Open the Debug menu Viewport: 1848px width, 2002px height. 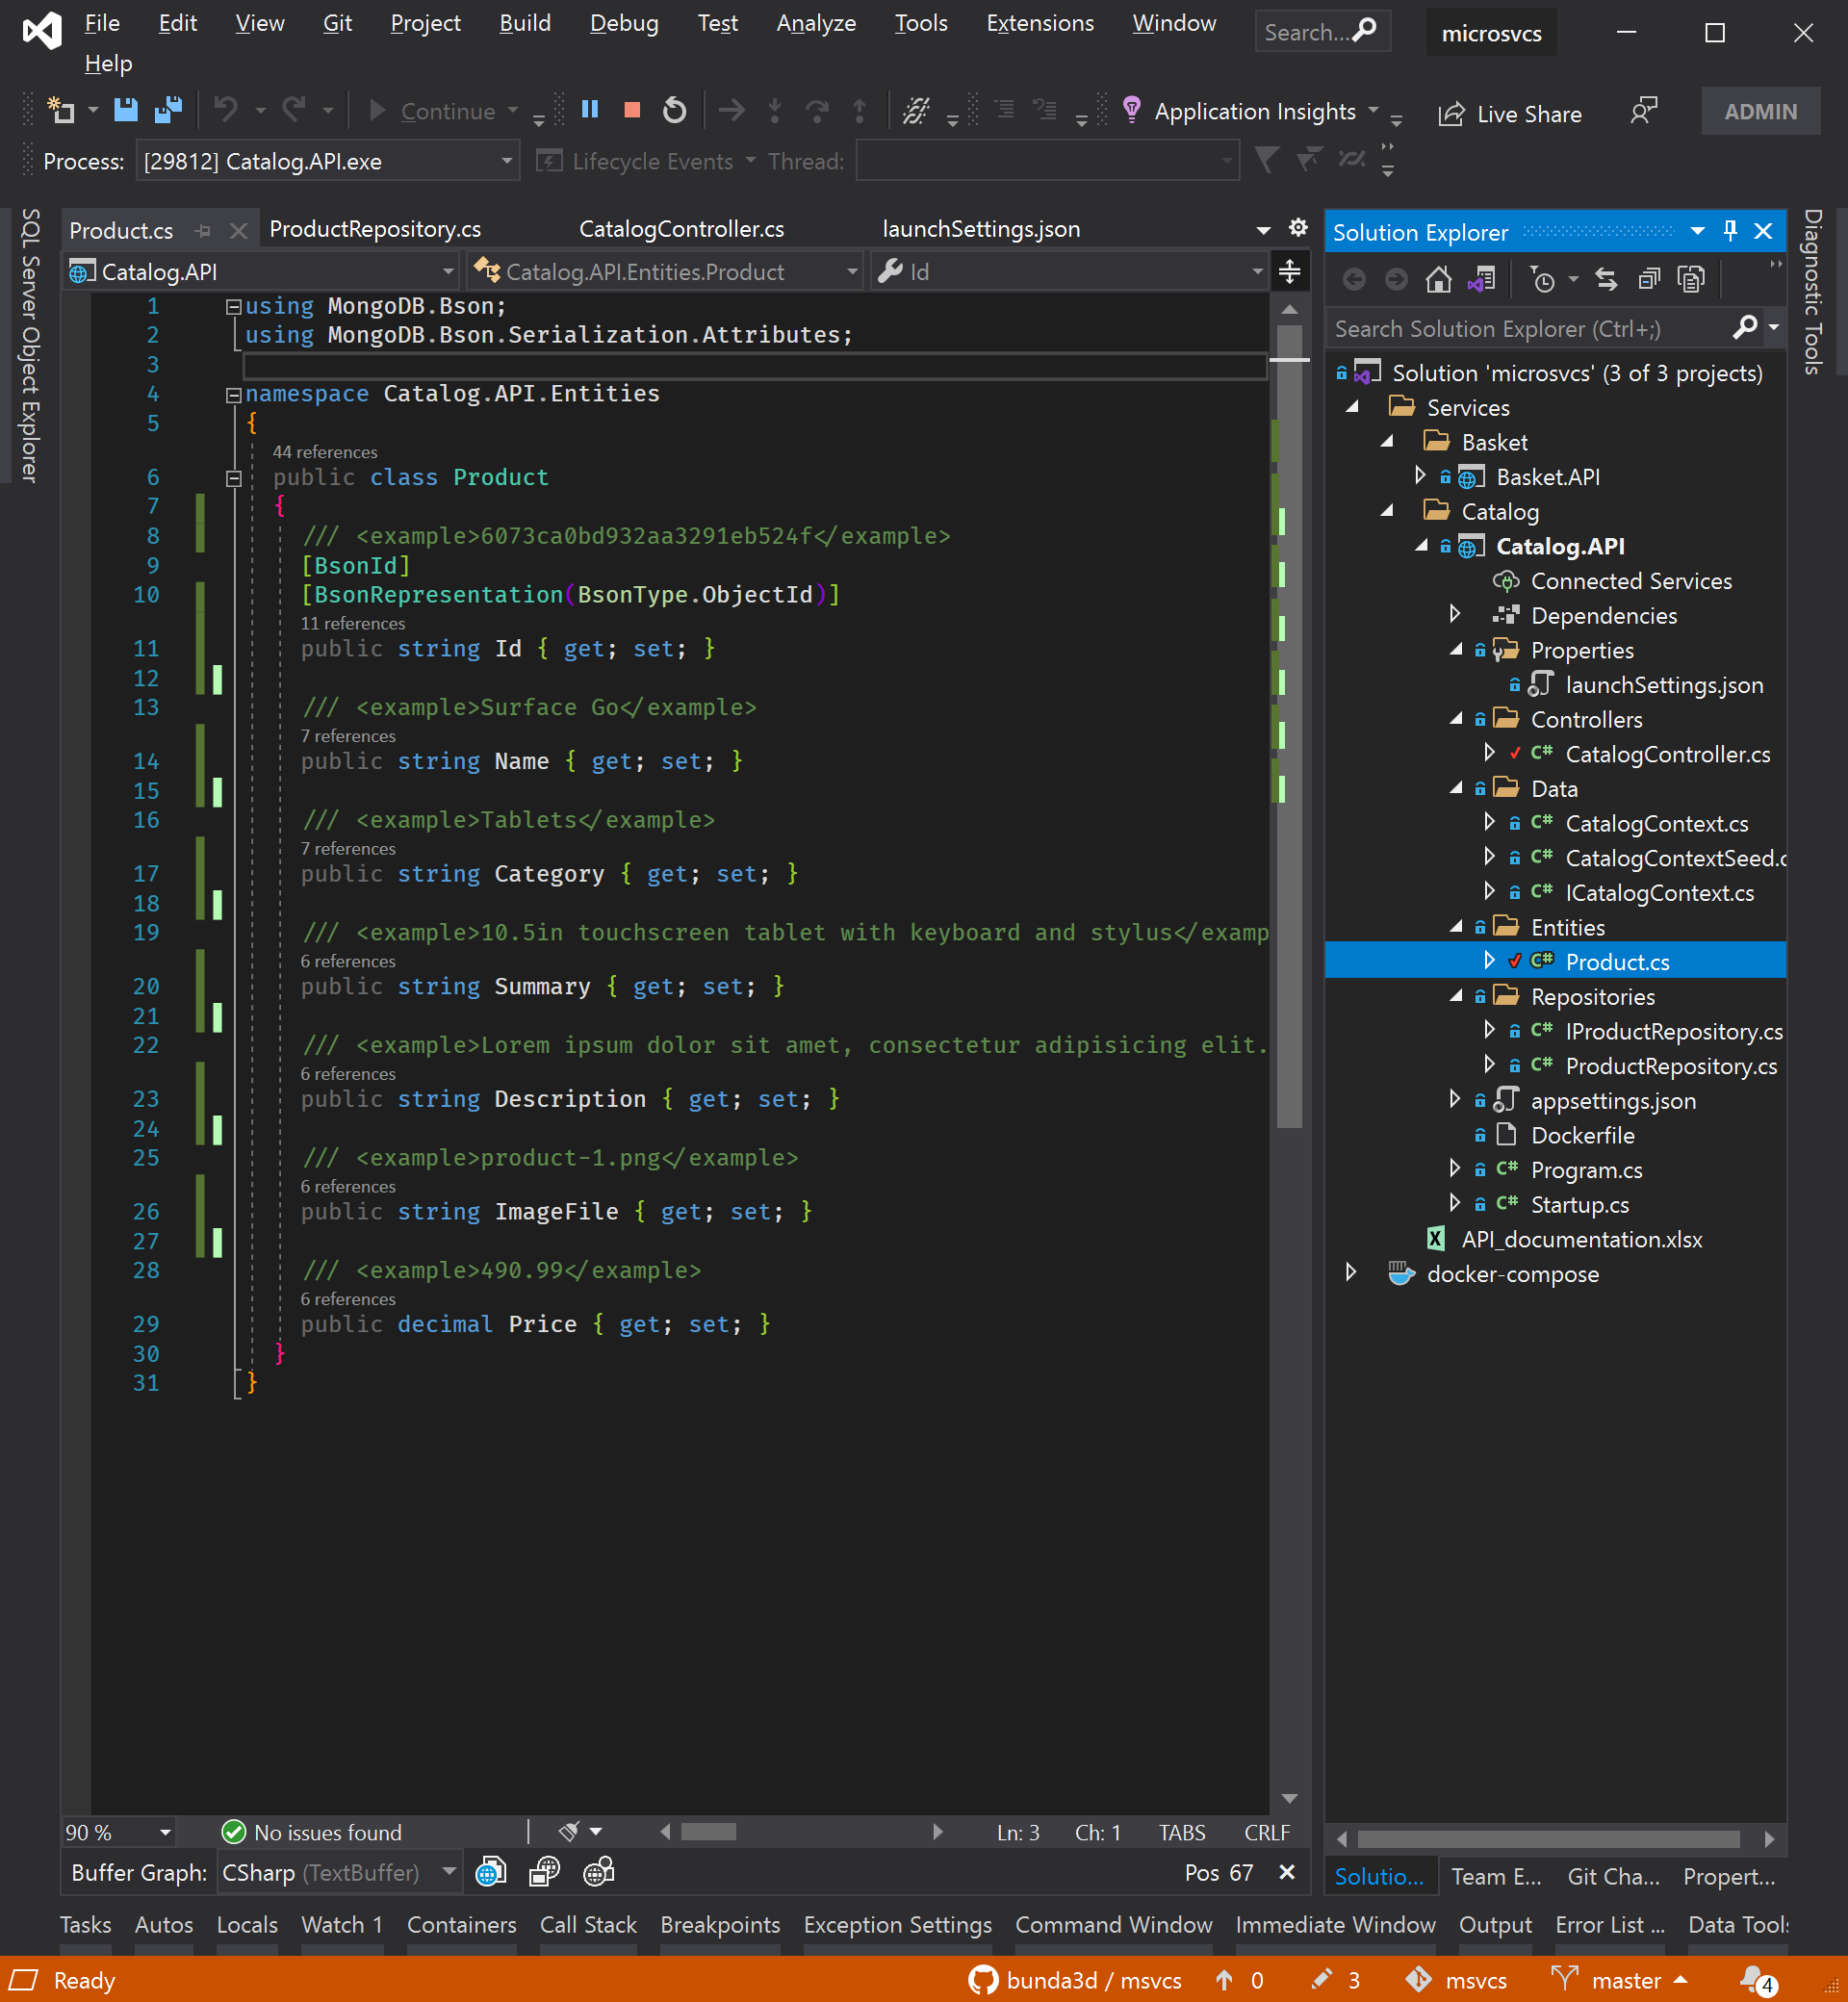tap(623, 23)
